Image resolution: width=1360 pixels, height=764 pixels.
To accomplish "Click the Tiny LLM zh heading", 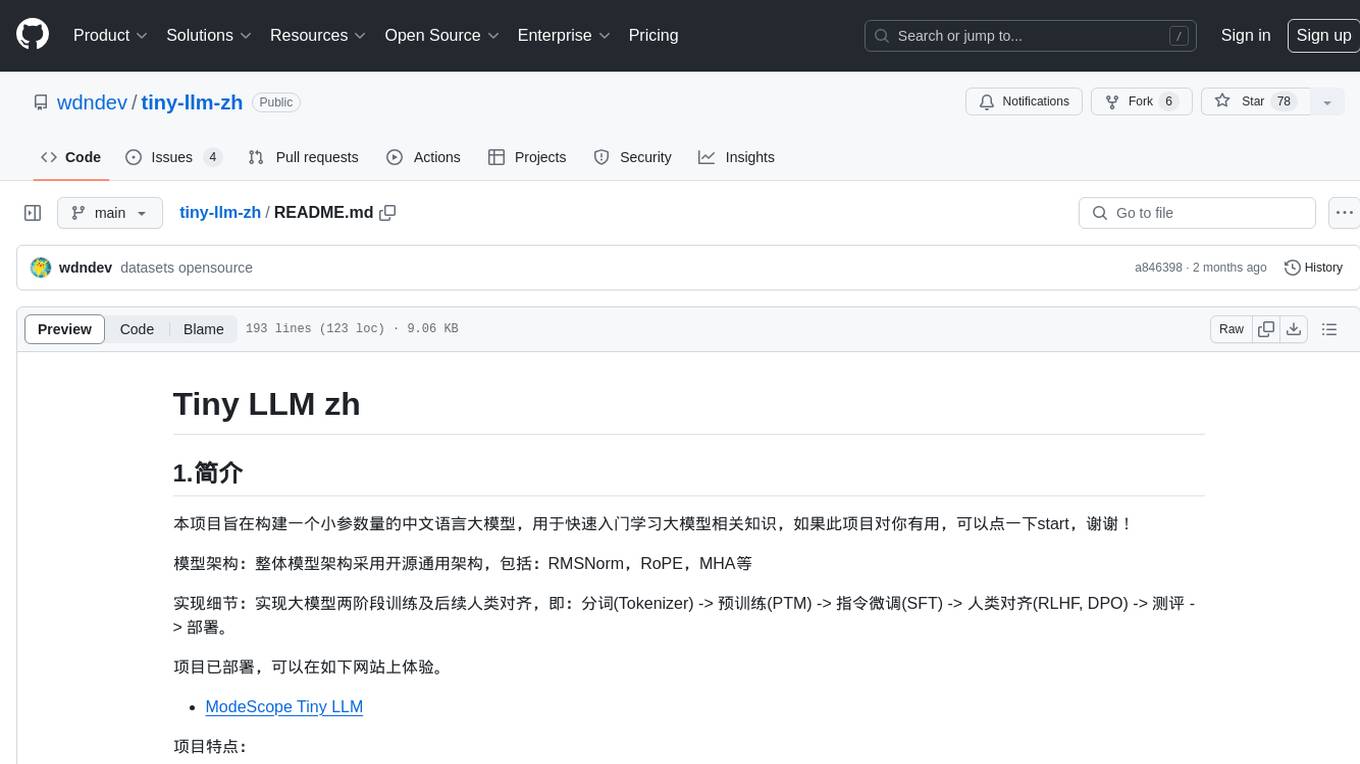I will click(266, 404).
